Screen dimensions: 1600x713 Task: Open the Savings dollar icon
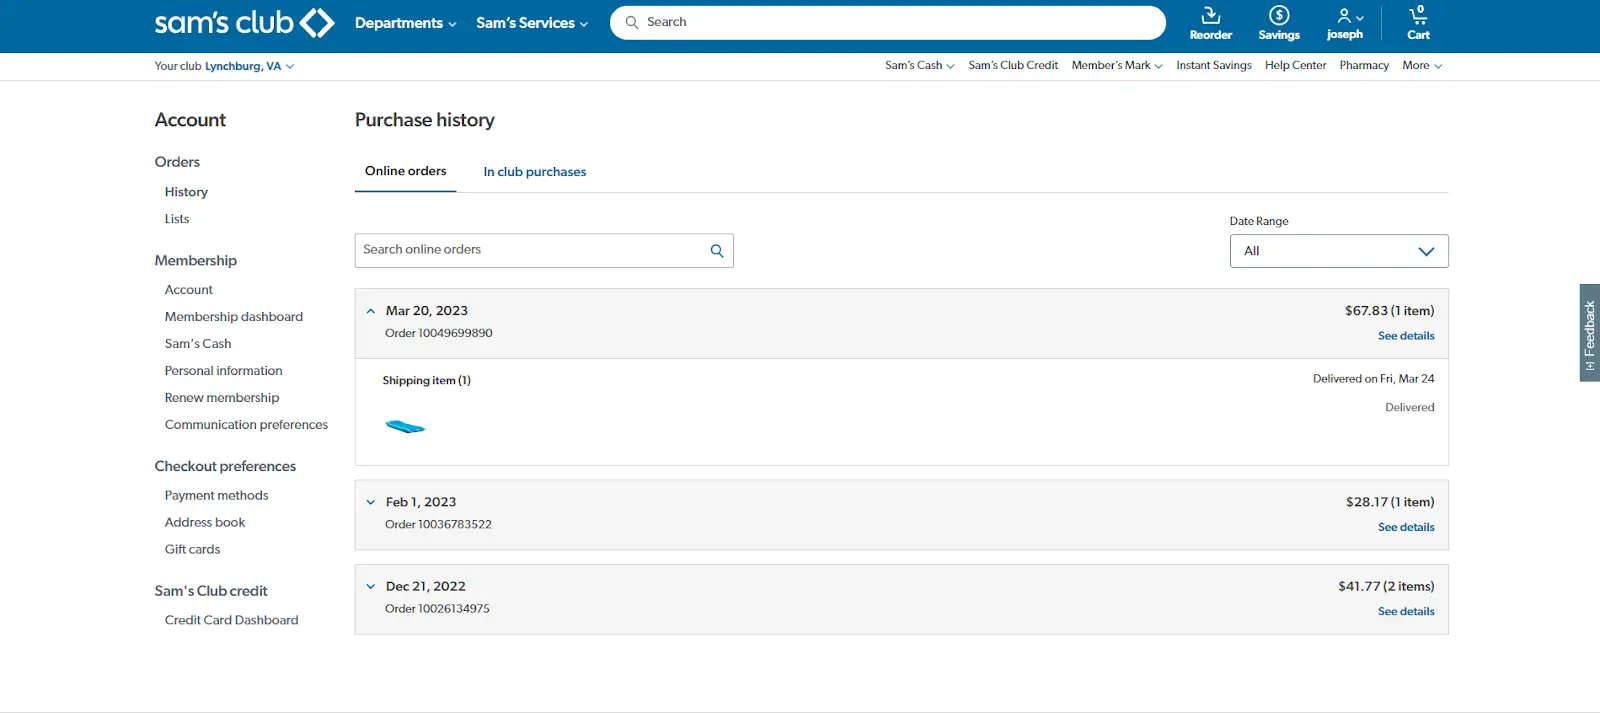[x=1279, y=23]
